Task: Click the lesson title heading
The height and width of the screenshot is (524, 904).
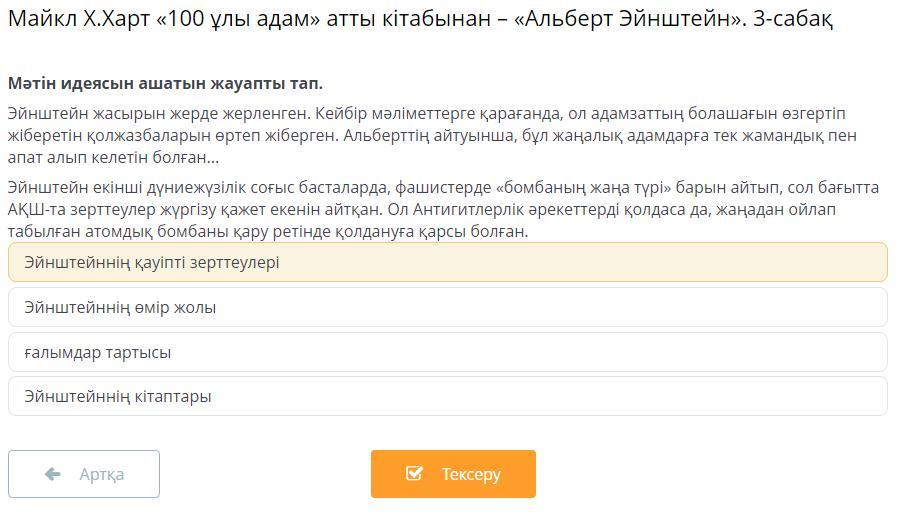Action: click(420, 19)
